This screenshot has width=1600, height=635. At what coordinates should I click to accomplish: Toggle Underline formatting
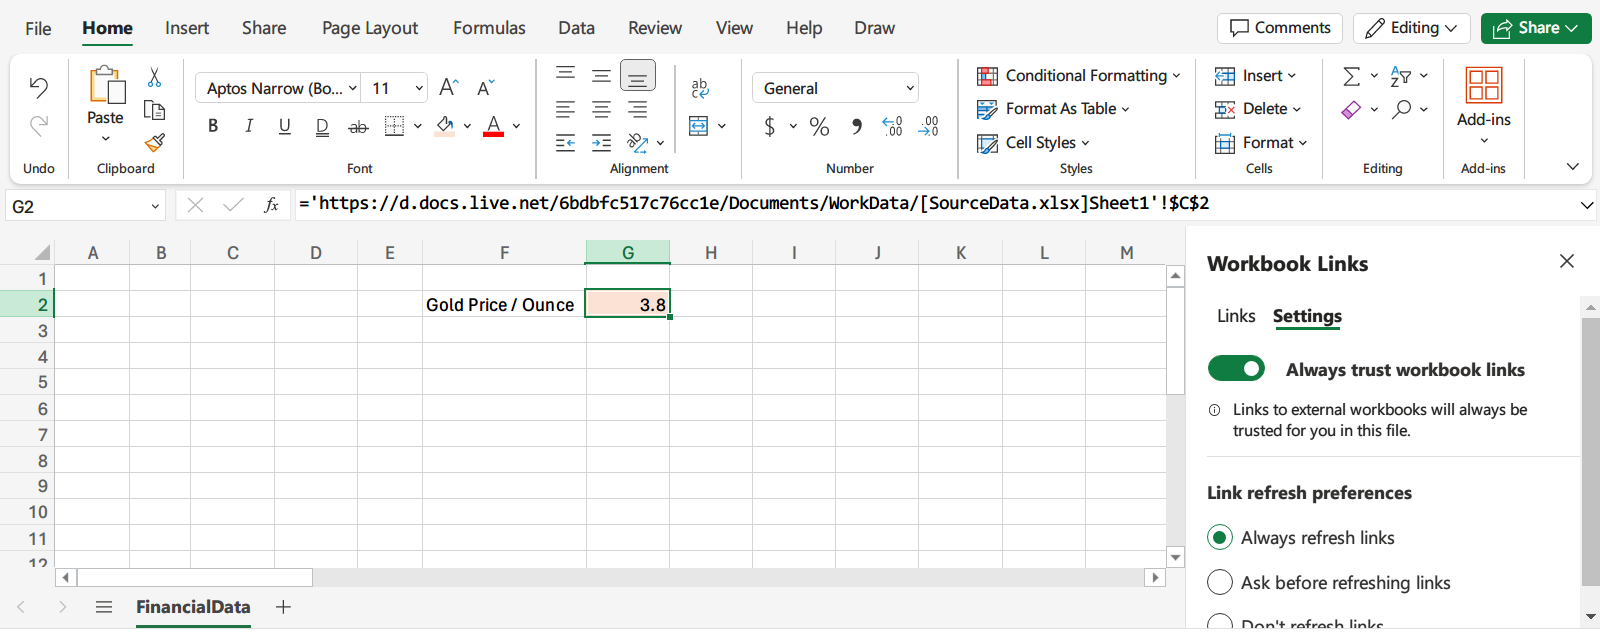[x=285, y=126]
